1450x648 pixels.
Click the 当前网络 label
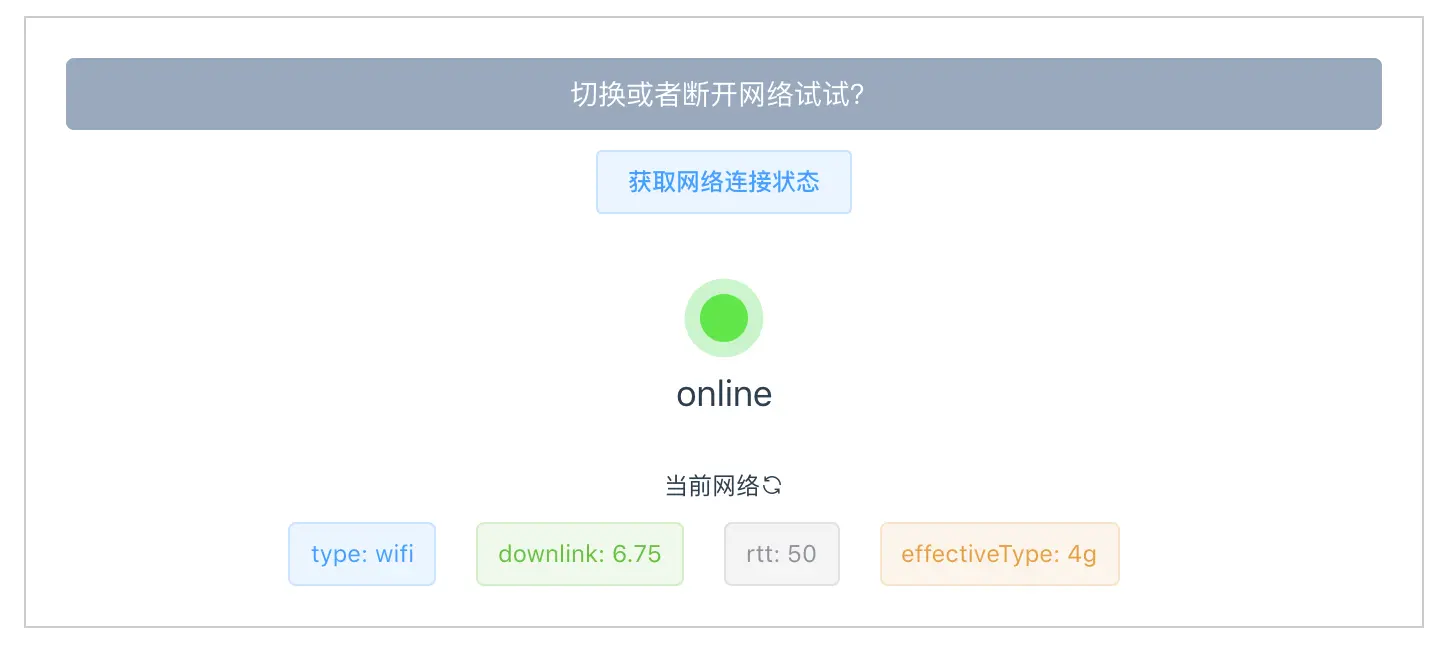(713, 486)
